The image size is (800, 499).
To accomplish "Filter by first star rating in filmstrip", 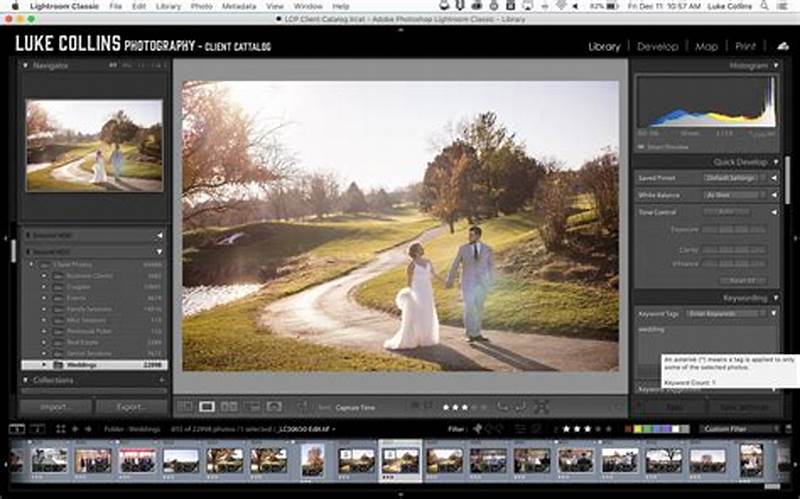I will coord(566,429).
